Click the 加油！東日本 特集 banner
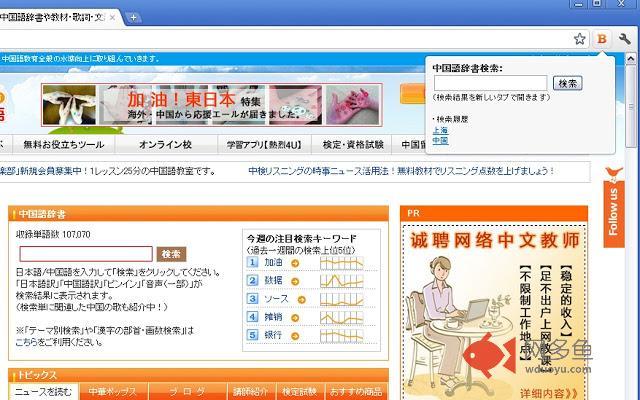The width and height of the screenshot is (640, 400). (x=211, y=105)
